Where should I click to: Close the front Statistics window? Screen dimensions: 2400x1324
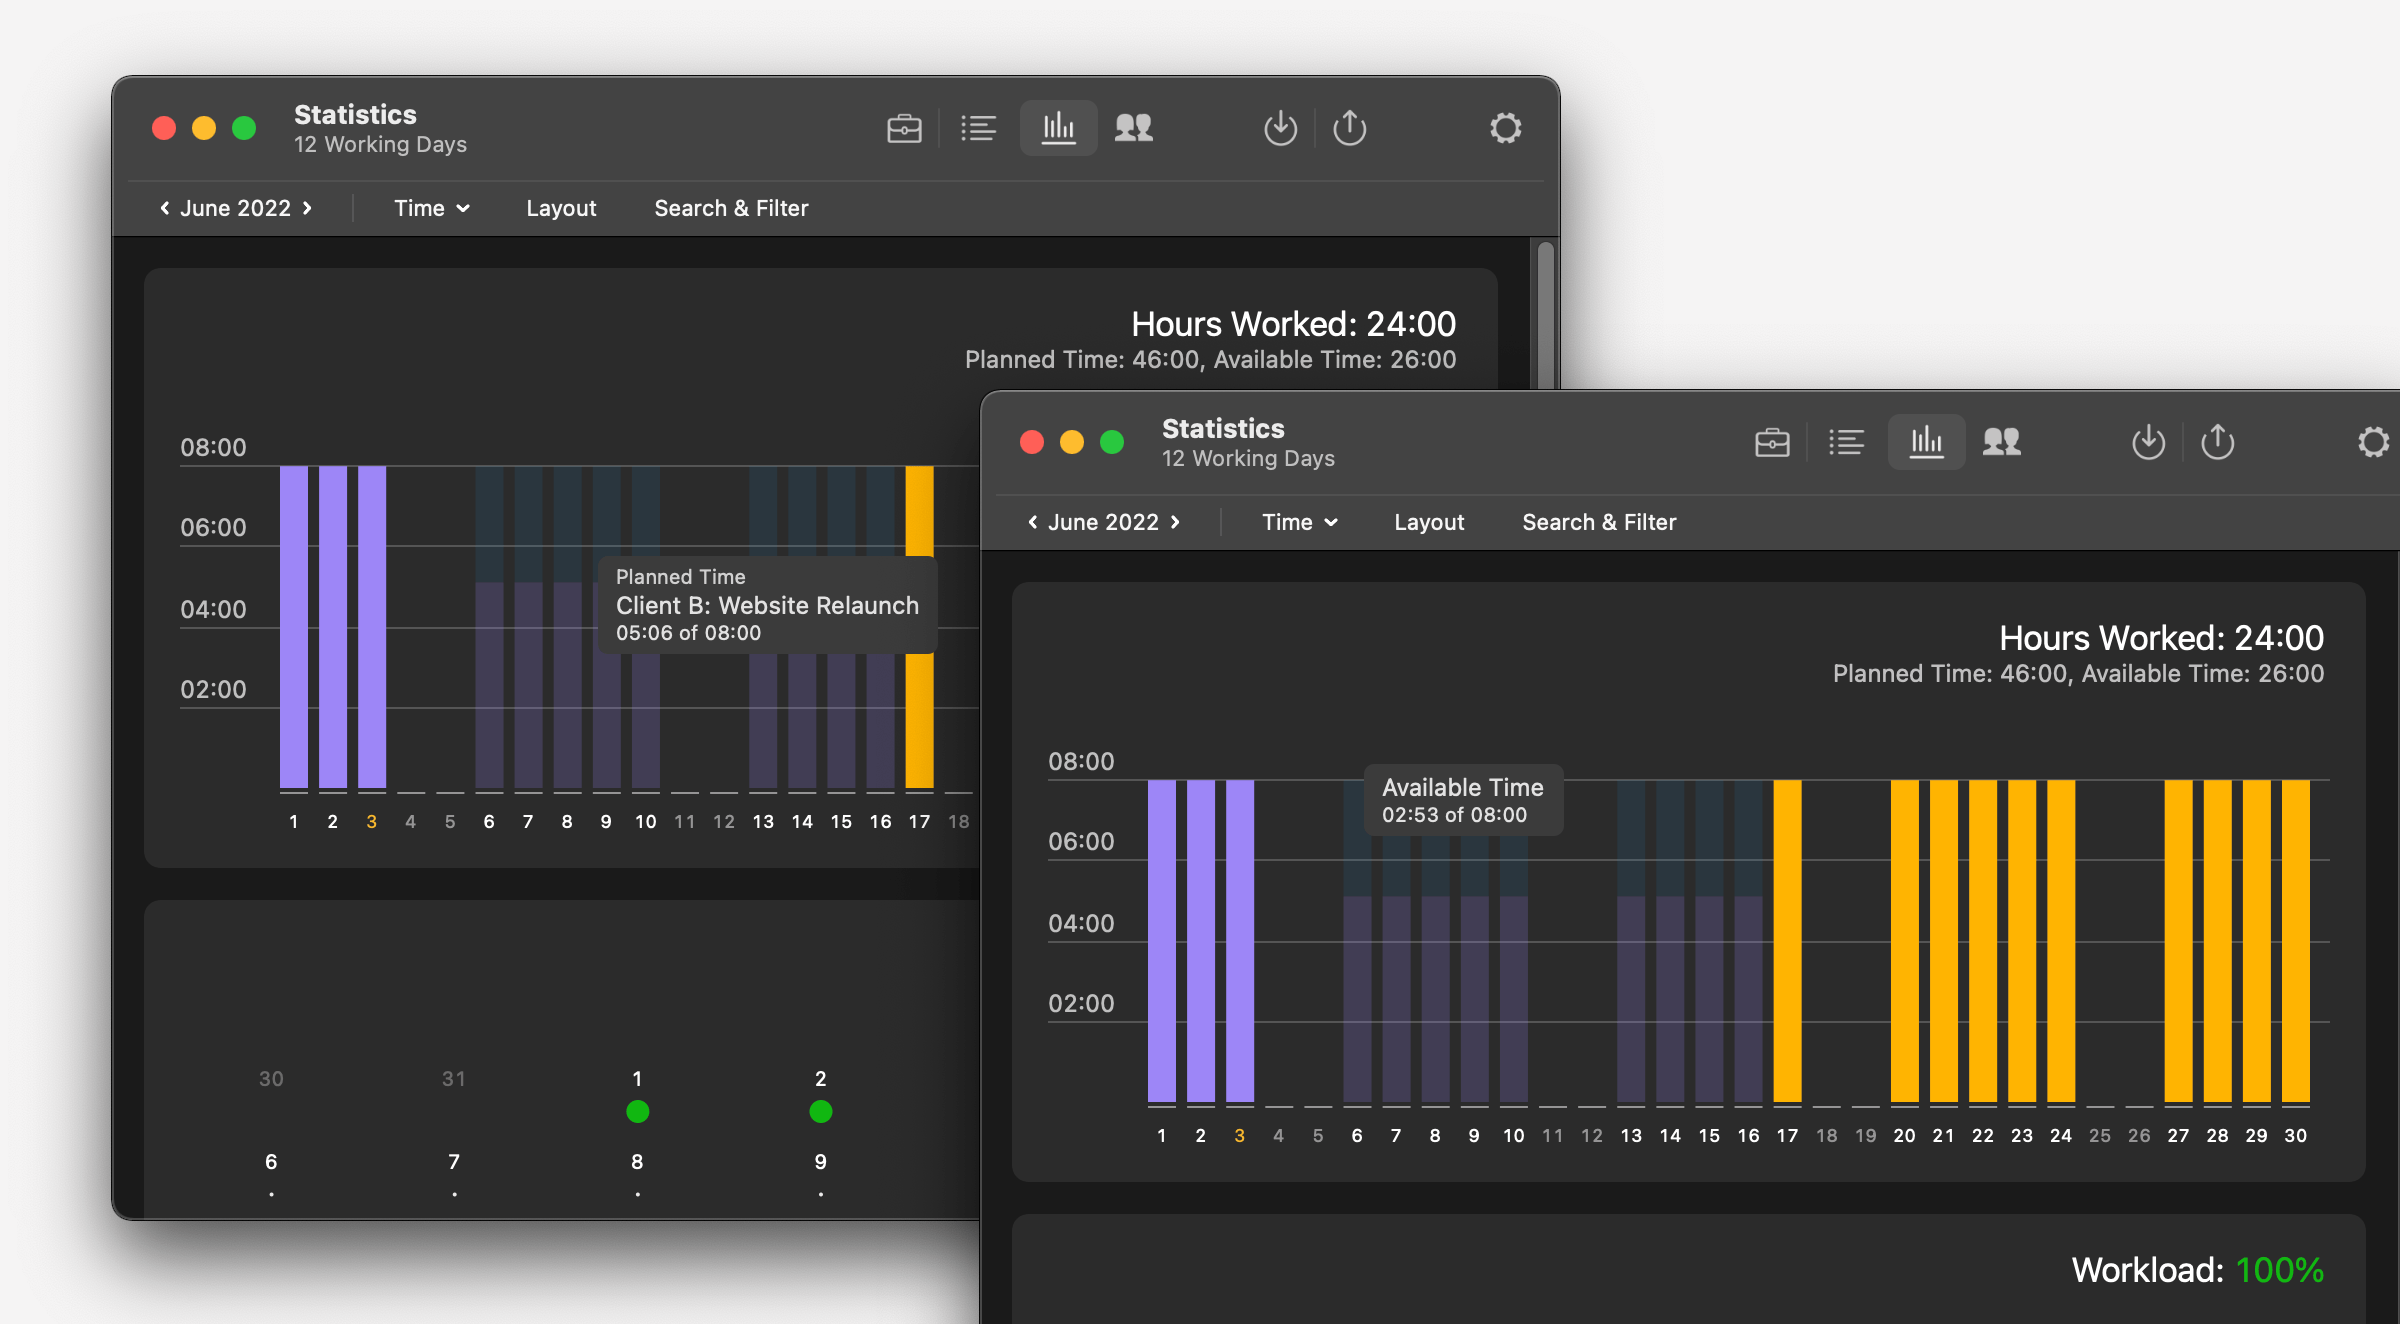[1032, 442]
